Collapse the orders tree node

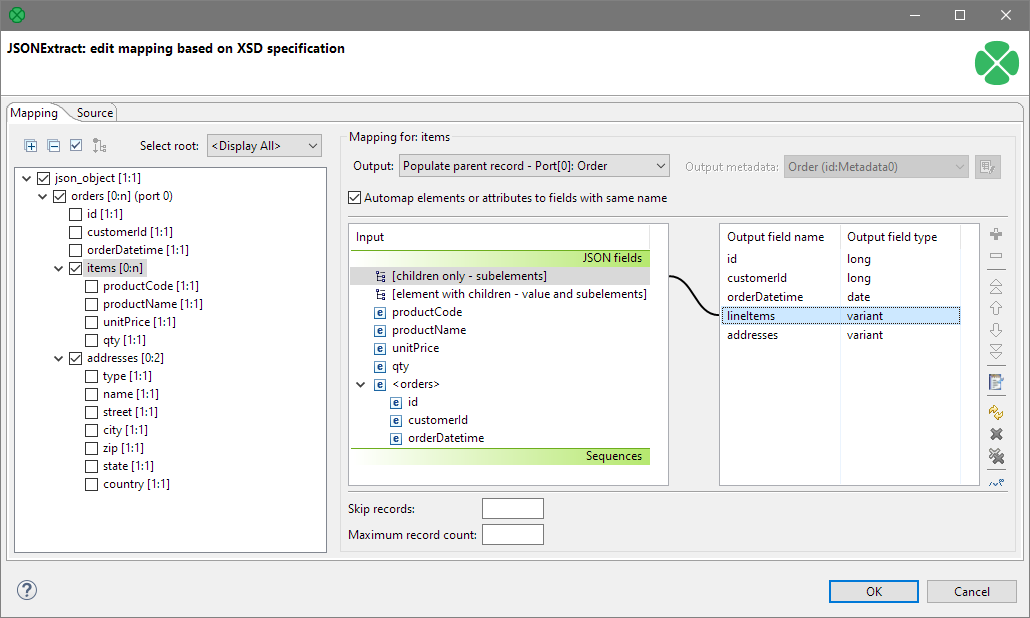[43, 196]
